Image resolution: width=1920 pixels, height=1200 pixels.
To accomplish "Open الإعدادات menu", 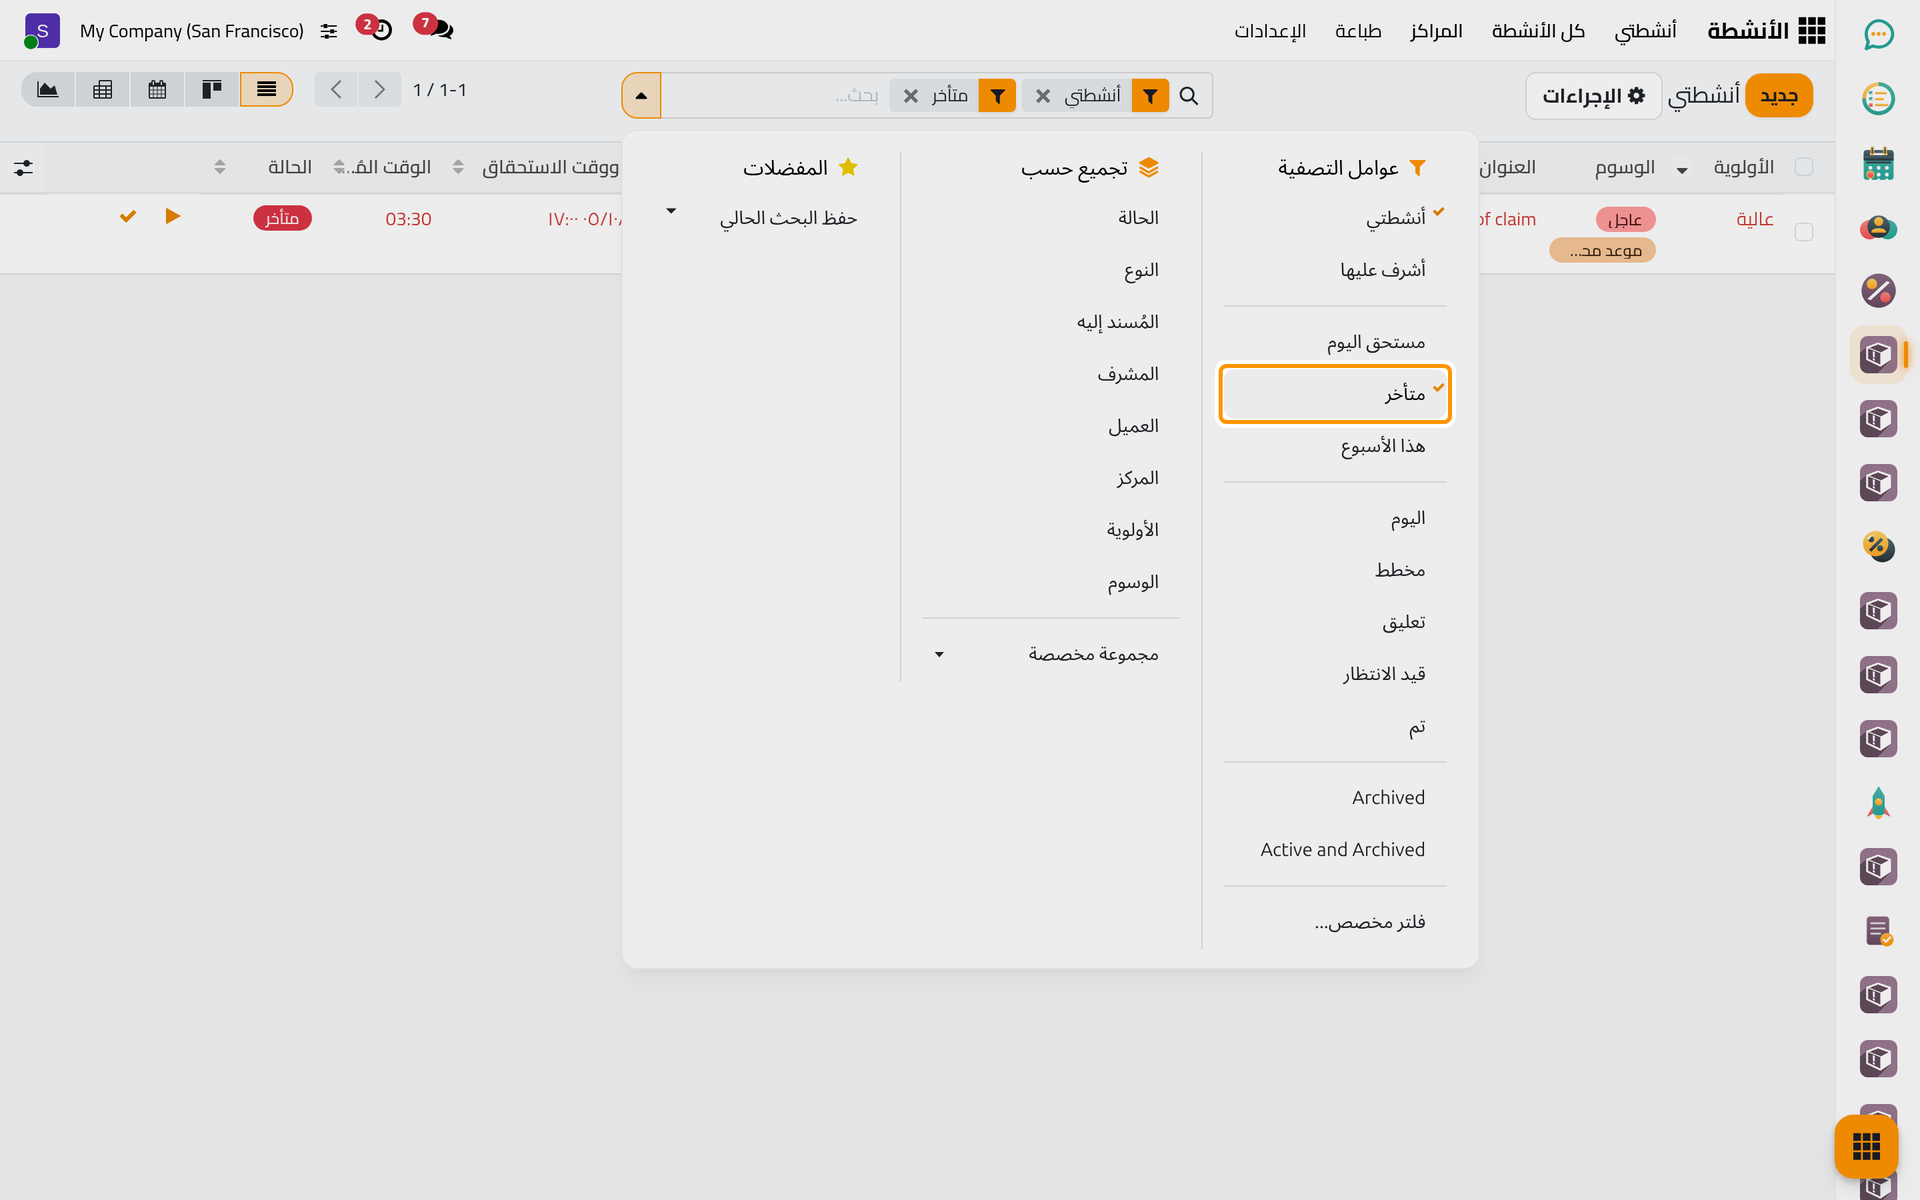I will point(1270,31).
